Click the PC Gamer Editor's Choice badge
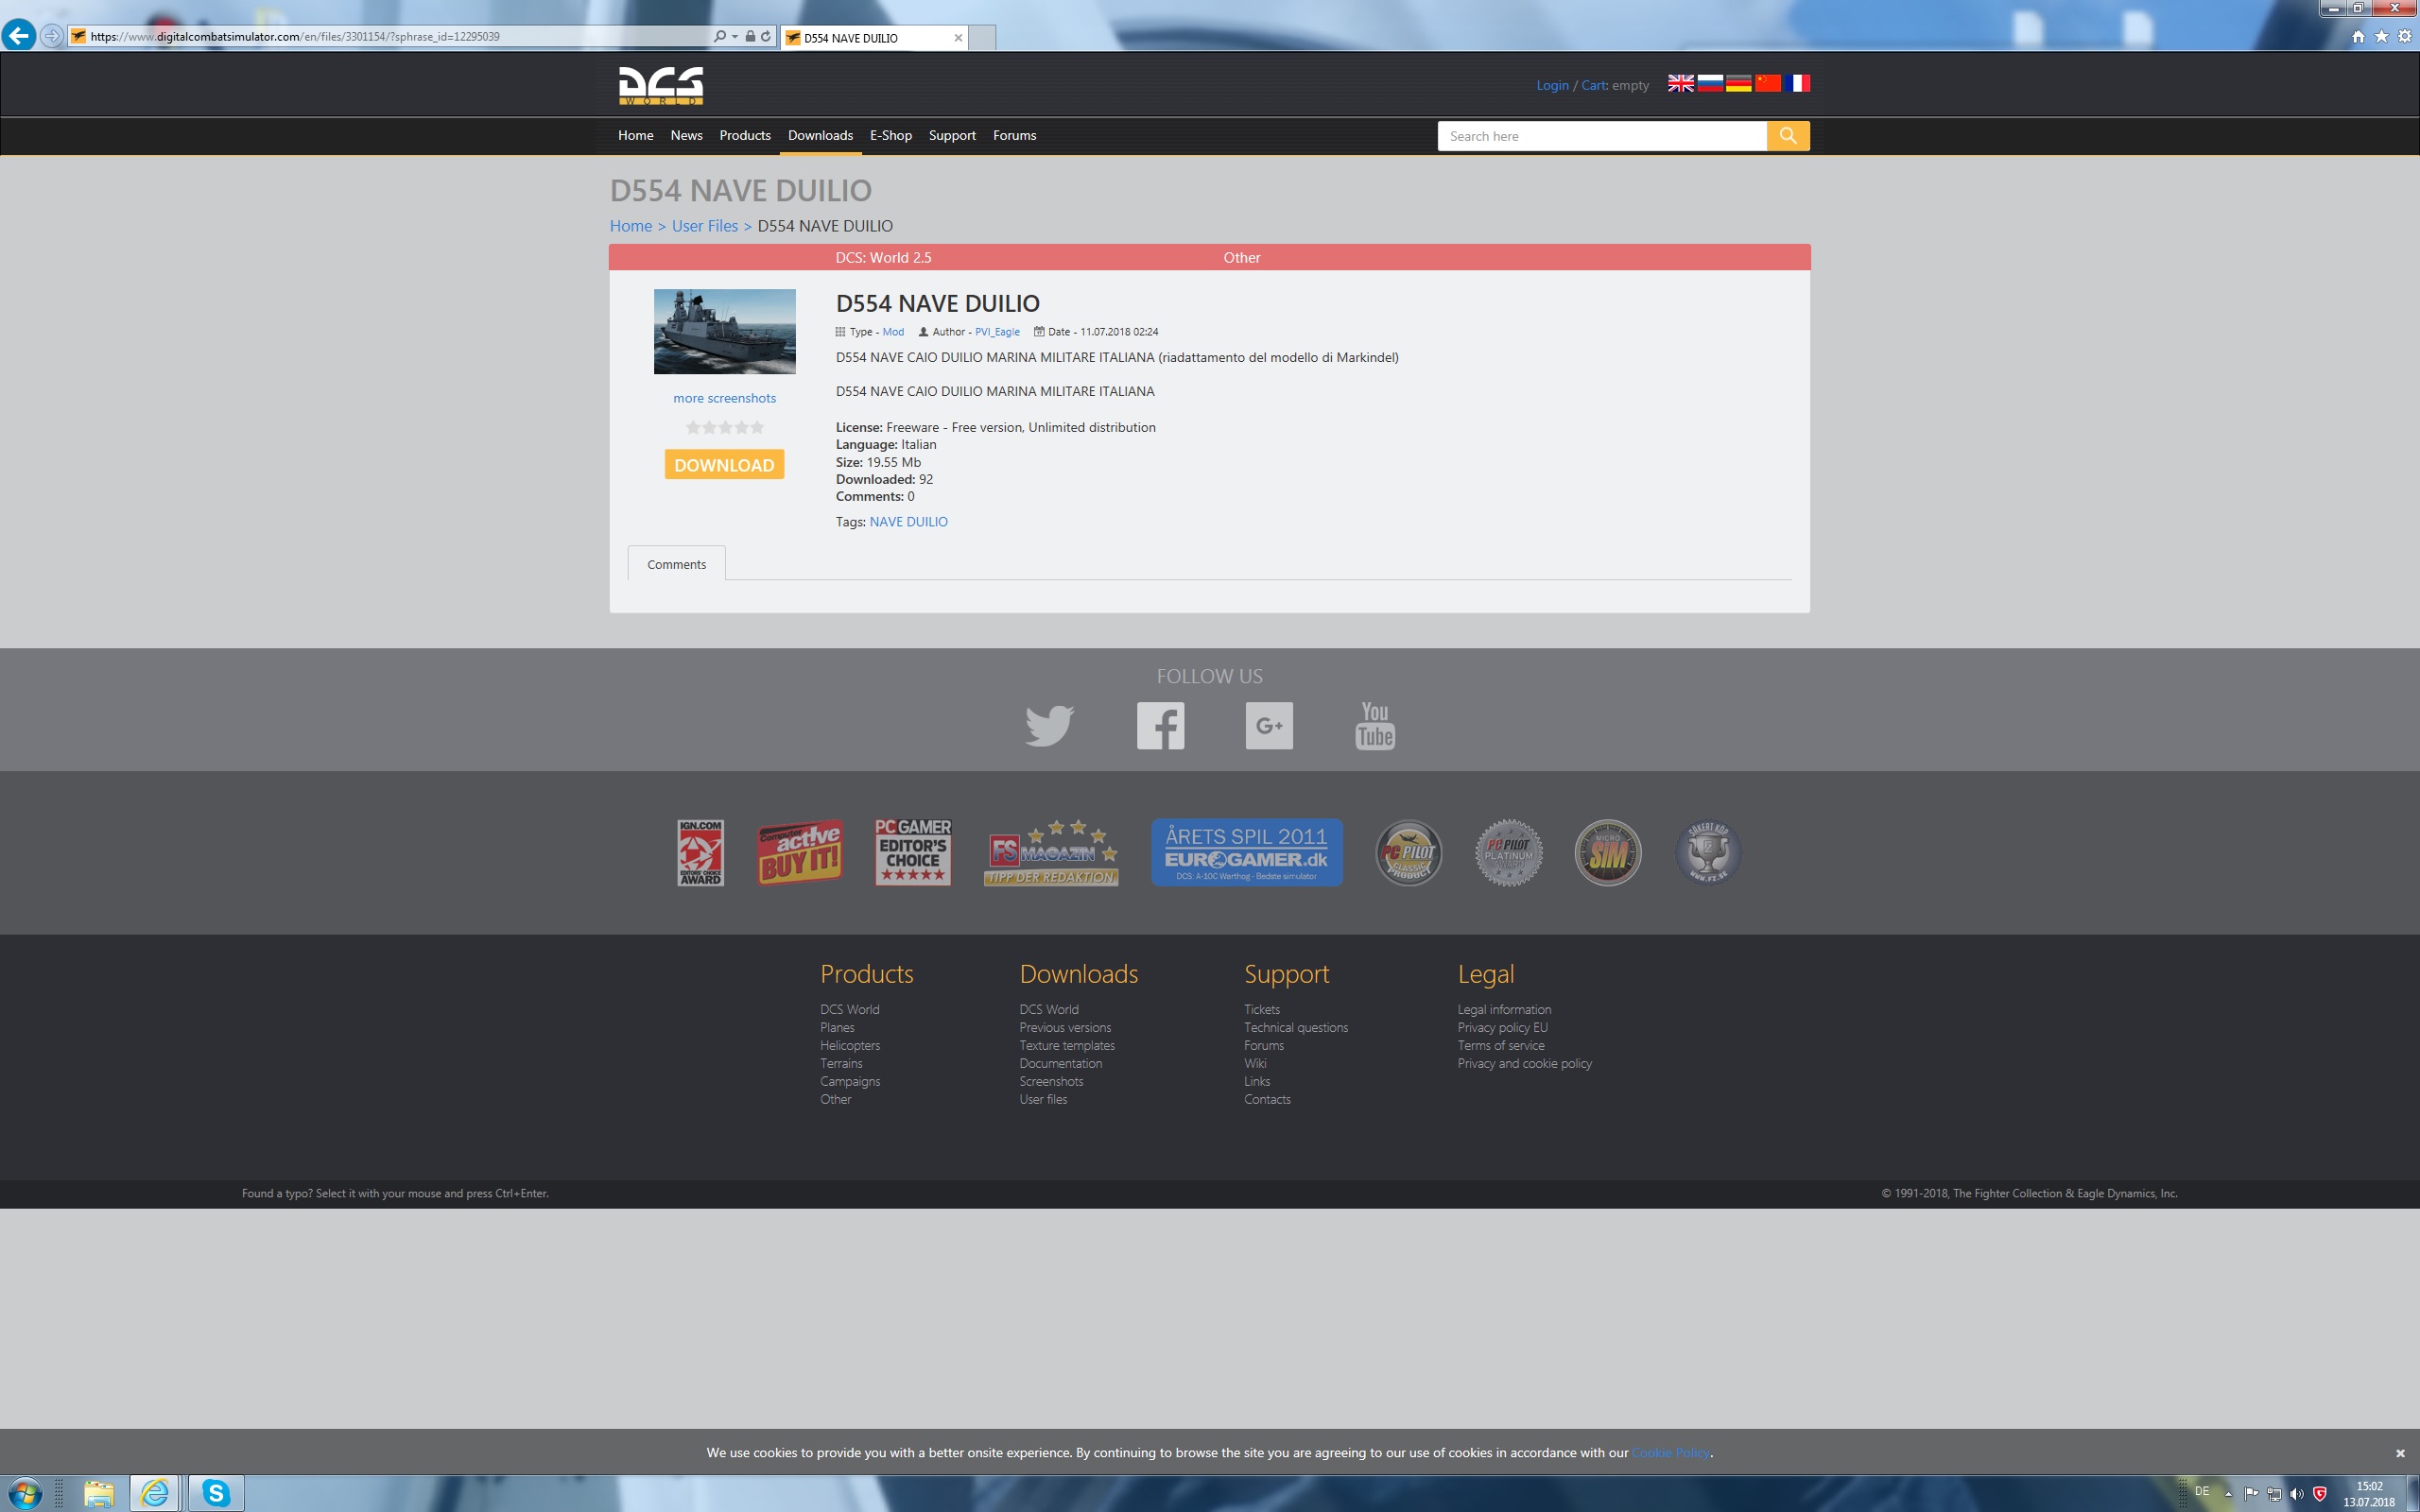The height and width of the screenshot is (1512, 2420). (x=913, y=853)
